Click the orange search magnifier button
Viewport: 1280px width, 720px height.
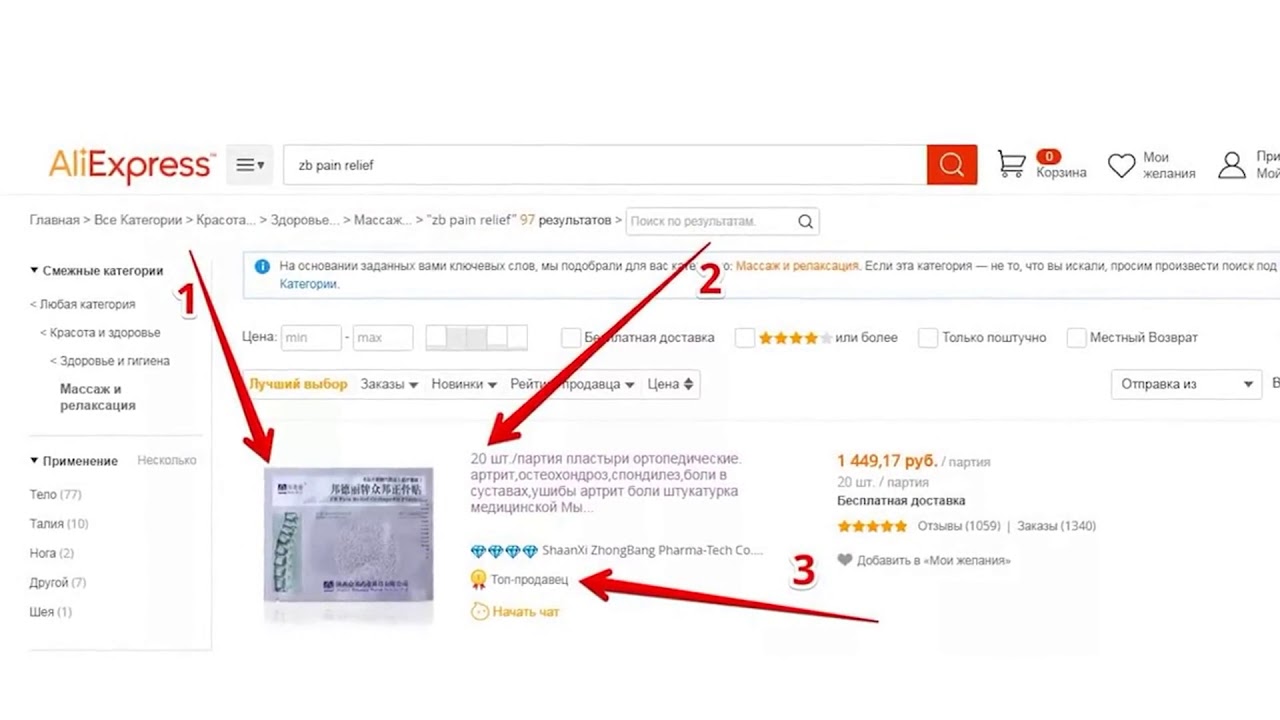(951, 165)
